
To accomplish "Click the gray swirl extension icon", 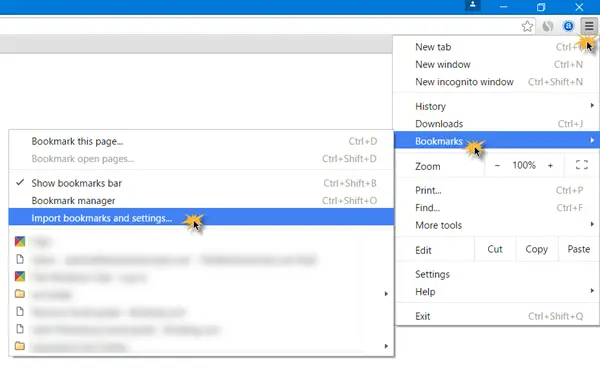I will point(548,26).
